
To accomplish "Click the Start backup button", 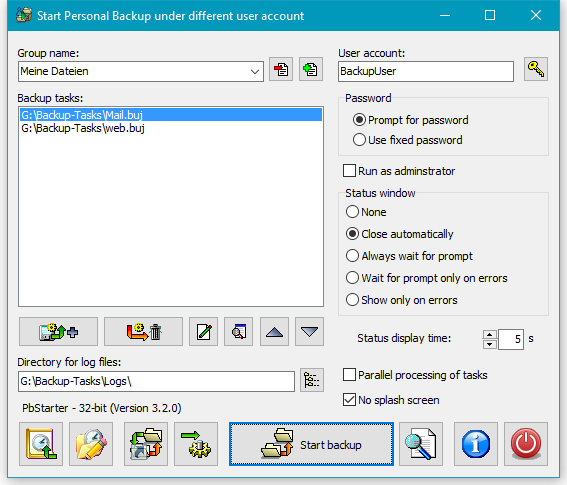I will coord(311,444).
